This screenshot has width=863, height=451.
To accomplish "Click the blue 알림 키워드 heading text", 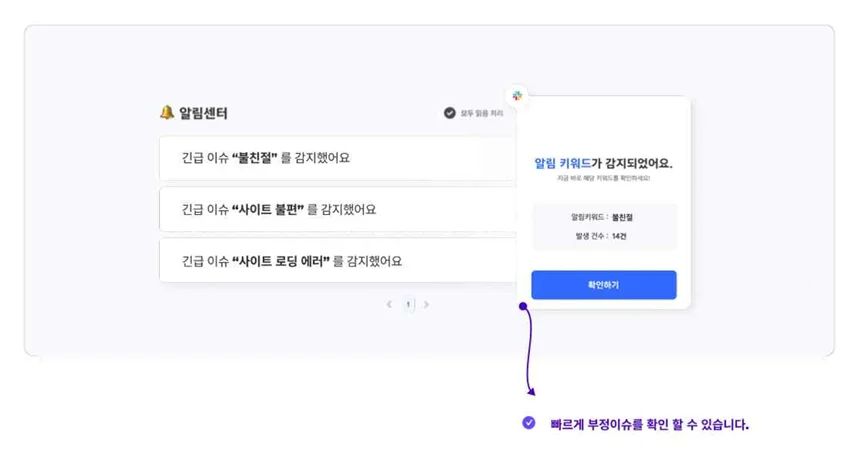I will pyautogui.click(x=562, y=163).
